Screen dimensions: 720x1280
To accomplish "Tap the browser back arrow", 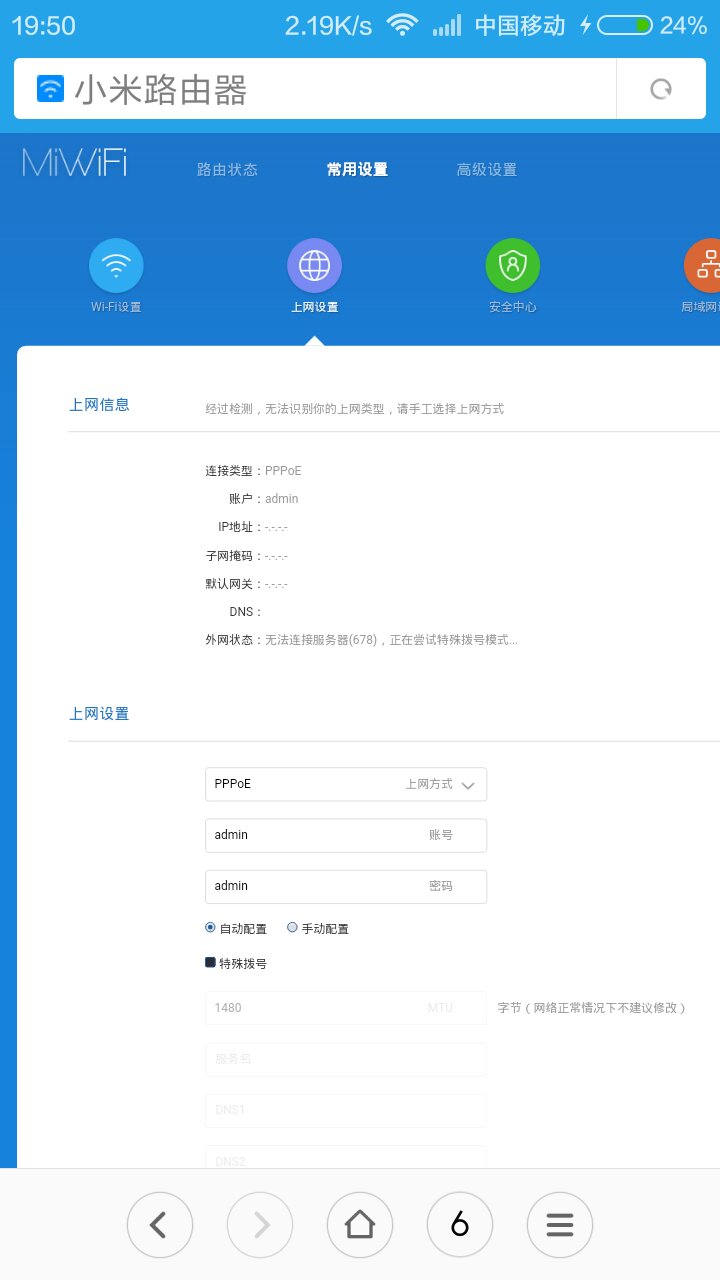I will [160, 1224].
